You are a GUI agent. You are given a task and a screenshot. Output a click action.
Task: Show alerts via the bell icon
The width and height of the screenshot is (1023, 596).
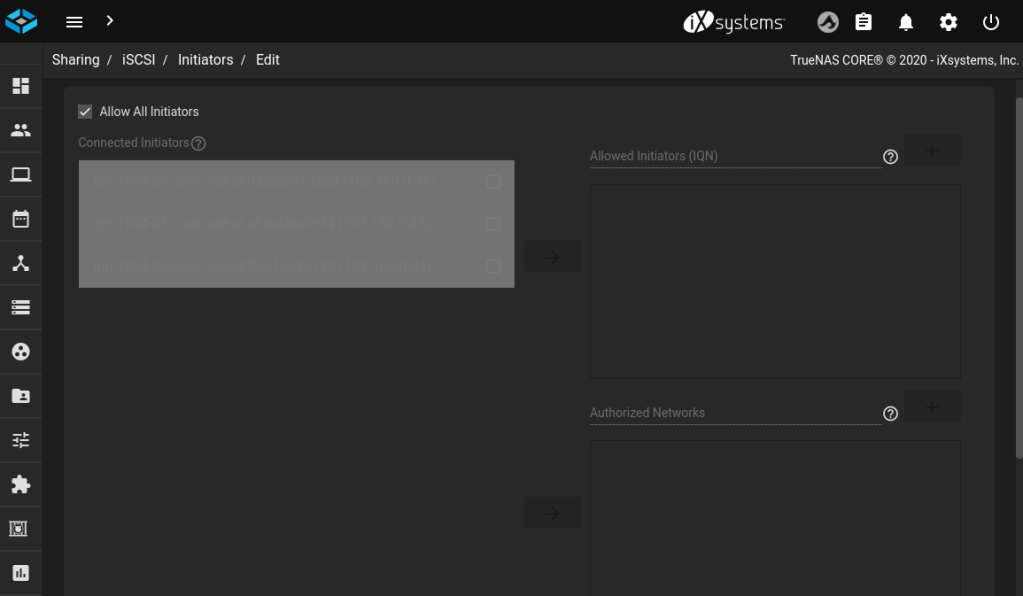tap(906, 22)
